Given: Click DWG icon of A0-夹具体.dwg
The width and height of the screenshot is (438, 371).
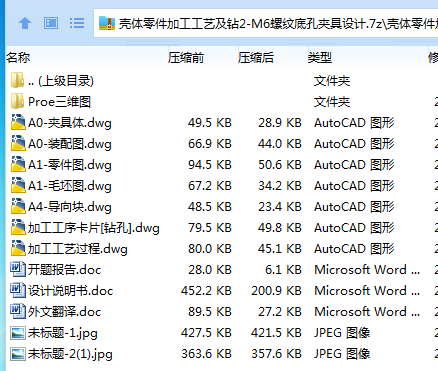Looking at the screenshot, I should (x=18, y=122).
